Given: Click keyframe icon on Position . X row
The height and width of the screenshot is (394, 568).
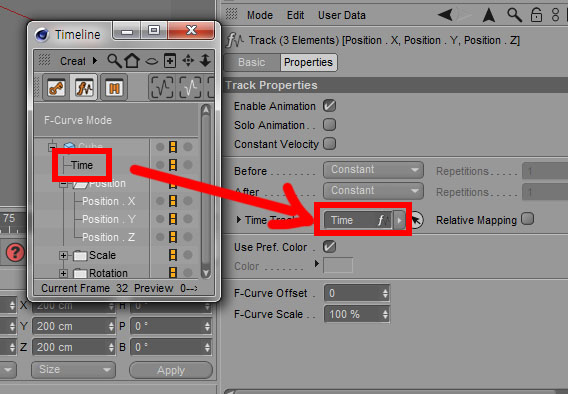Looking at the screenshot, I should coord(173,201).
